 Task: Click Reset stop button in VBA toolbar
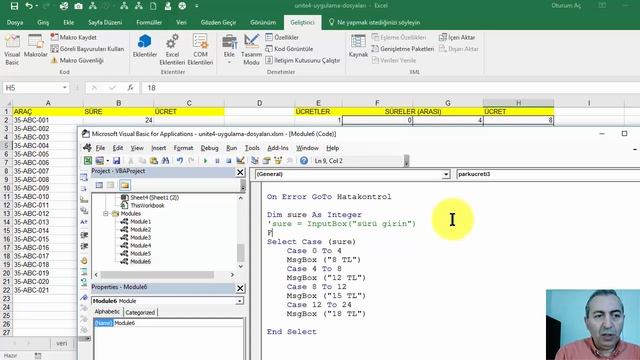click(x=229, y=161)
